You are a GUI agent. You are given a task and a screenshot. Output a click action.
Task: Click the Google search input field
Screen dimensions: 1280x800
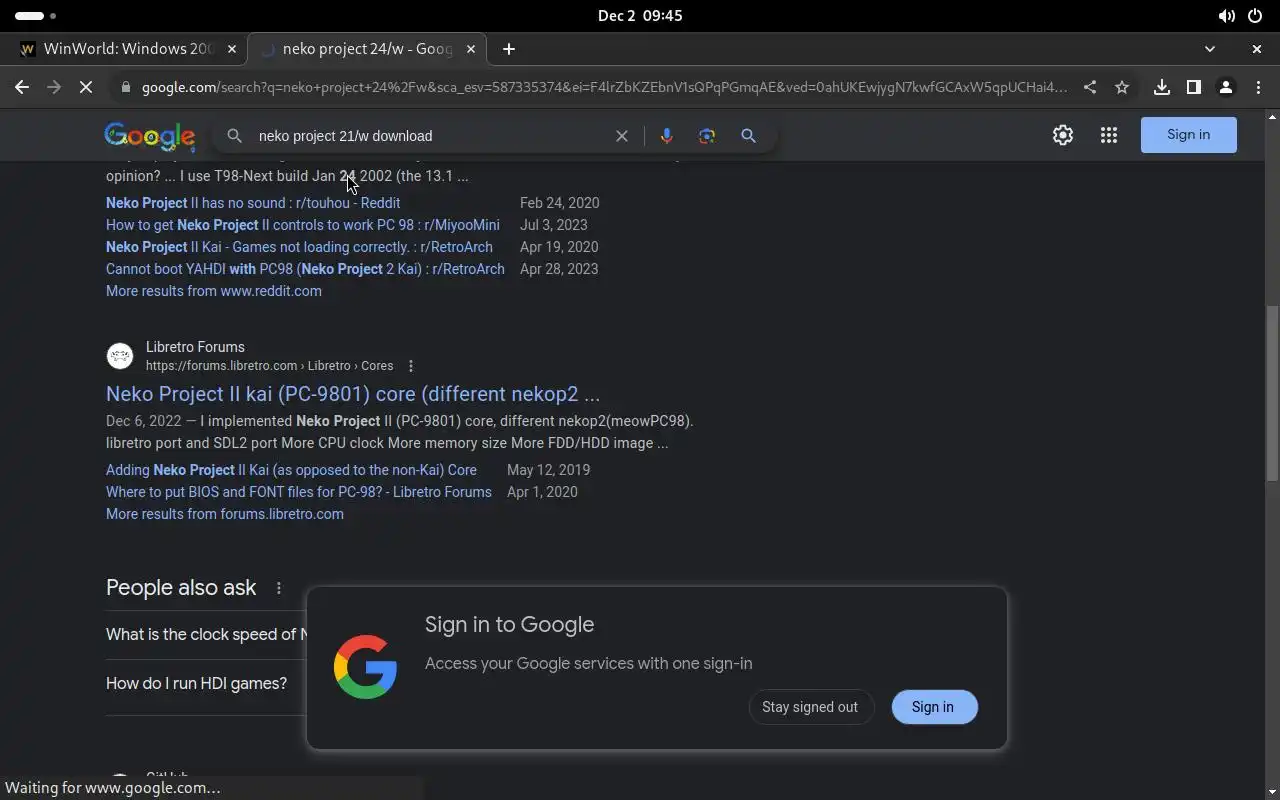click(430, 136)
